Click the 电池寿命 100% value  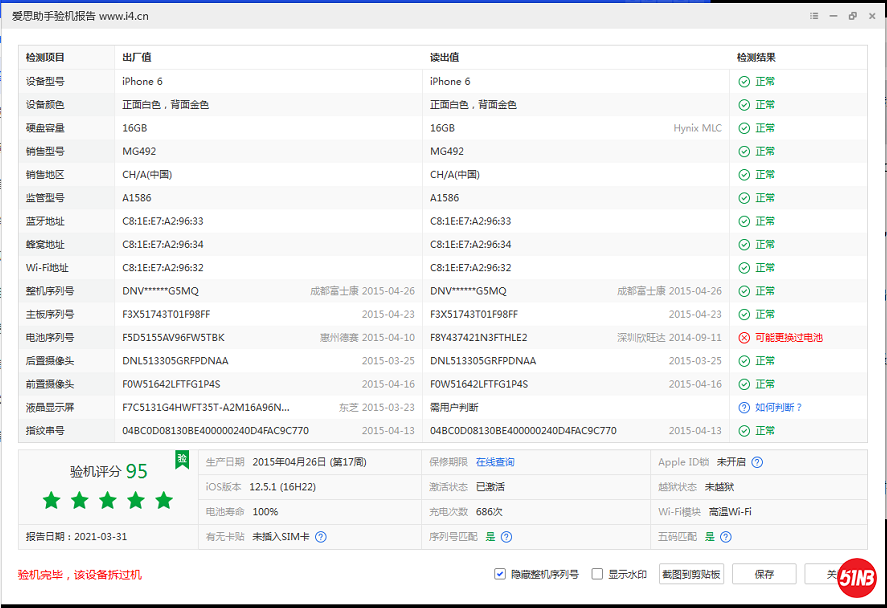pos(265,512)
